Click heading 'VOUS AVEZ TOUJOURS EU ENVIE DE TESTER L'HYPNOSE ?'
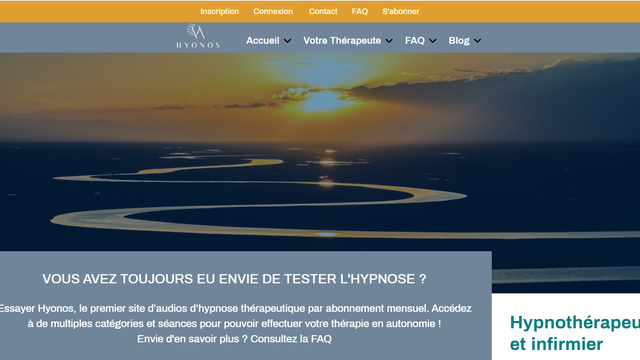The height and width of the screenshot is (360, 640). coord(234,279)
